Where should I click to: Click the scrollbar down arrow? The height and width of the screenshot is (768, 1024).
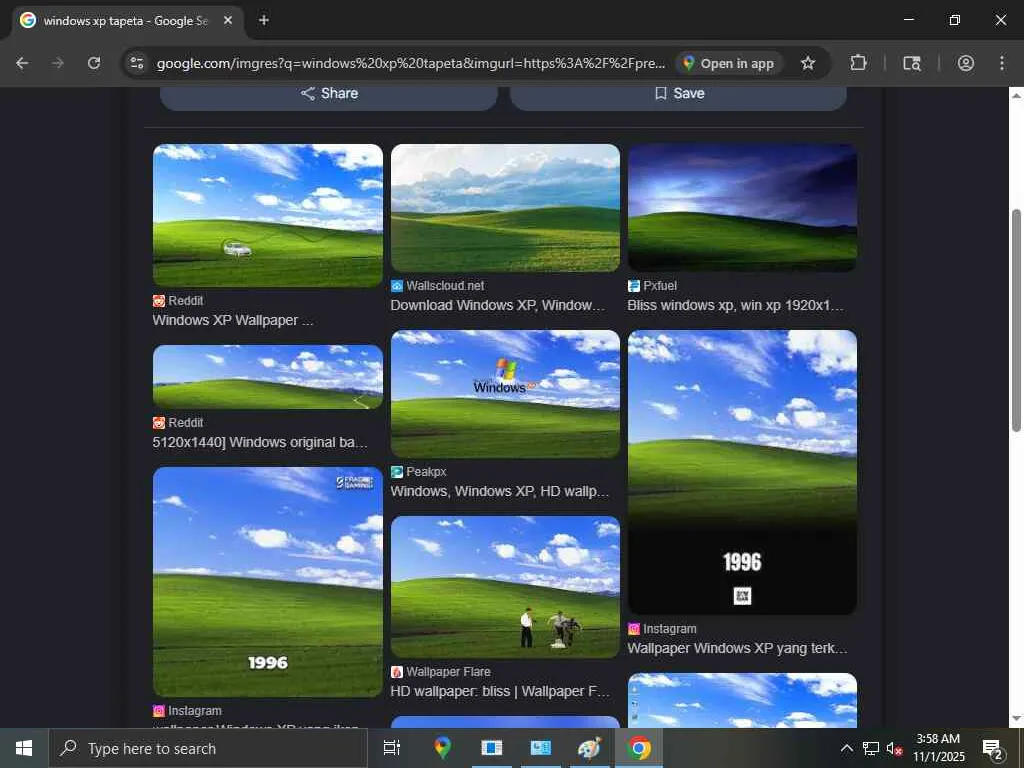click(x=1016, y=719)
